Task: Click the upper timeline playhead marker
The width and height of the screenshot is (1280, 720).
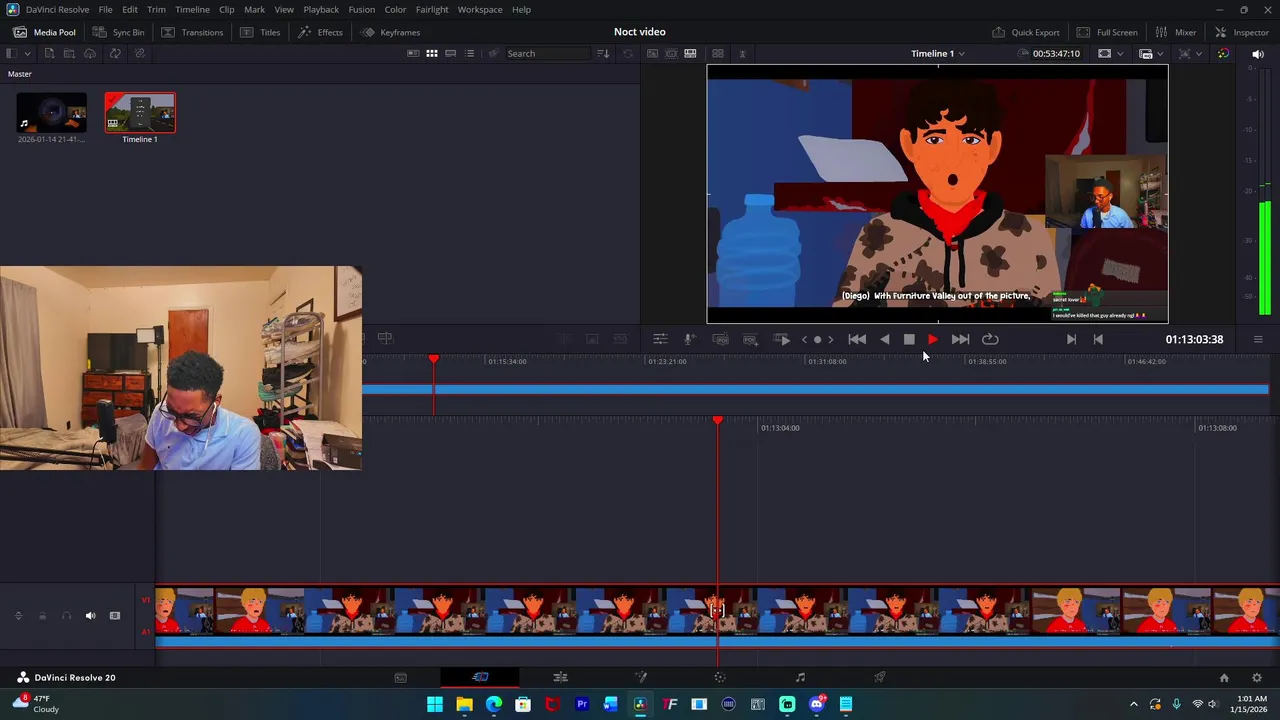Action: (x=433, y=358)
